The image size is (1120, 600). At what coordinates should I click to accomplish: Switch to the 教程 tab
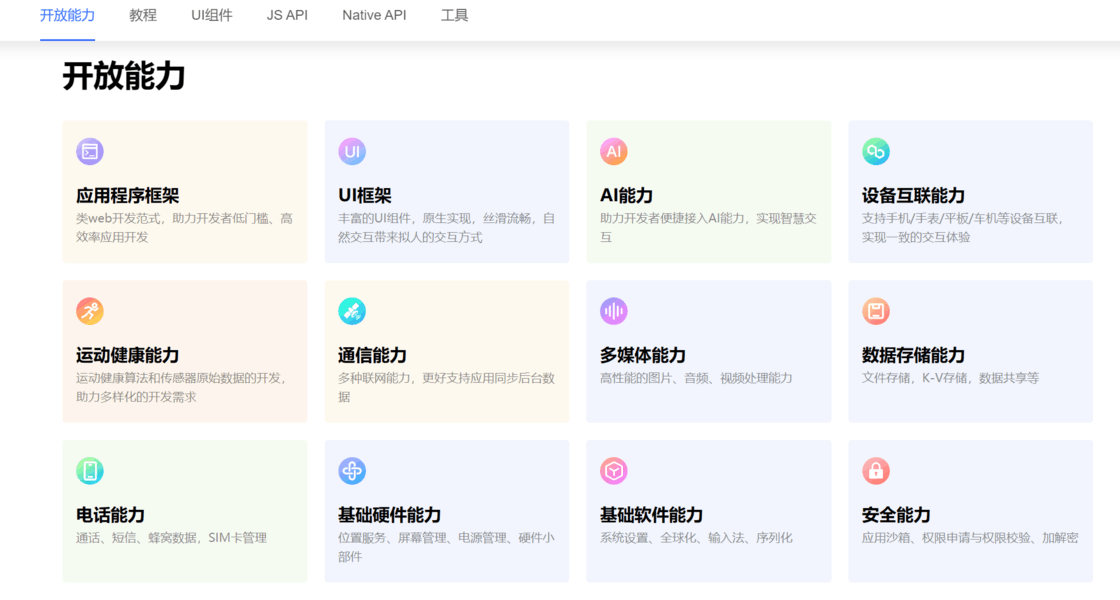pos(143,15)
